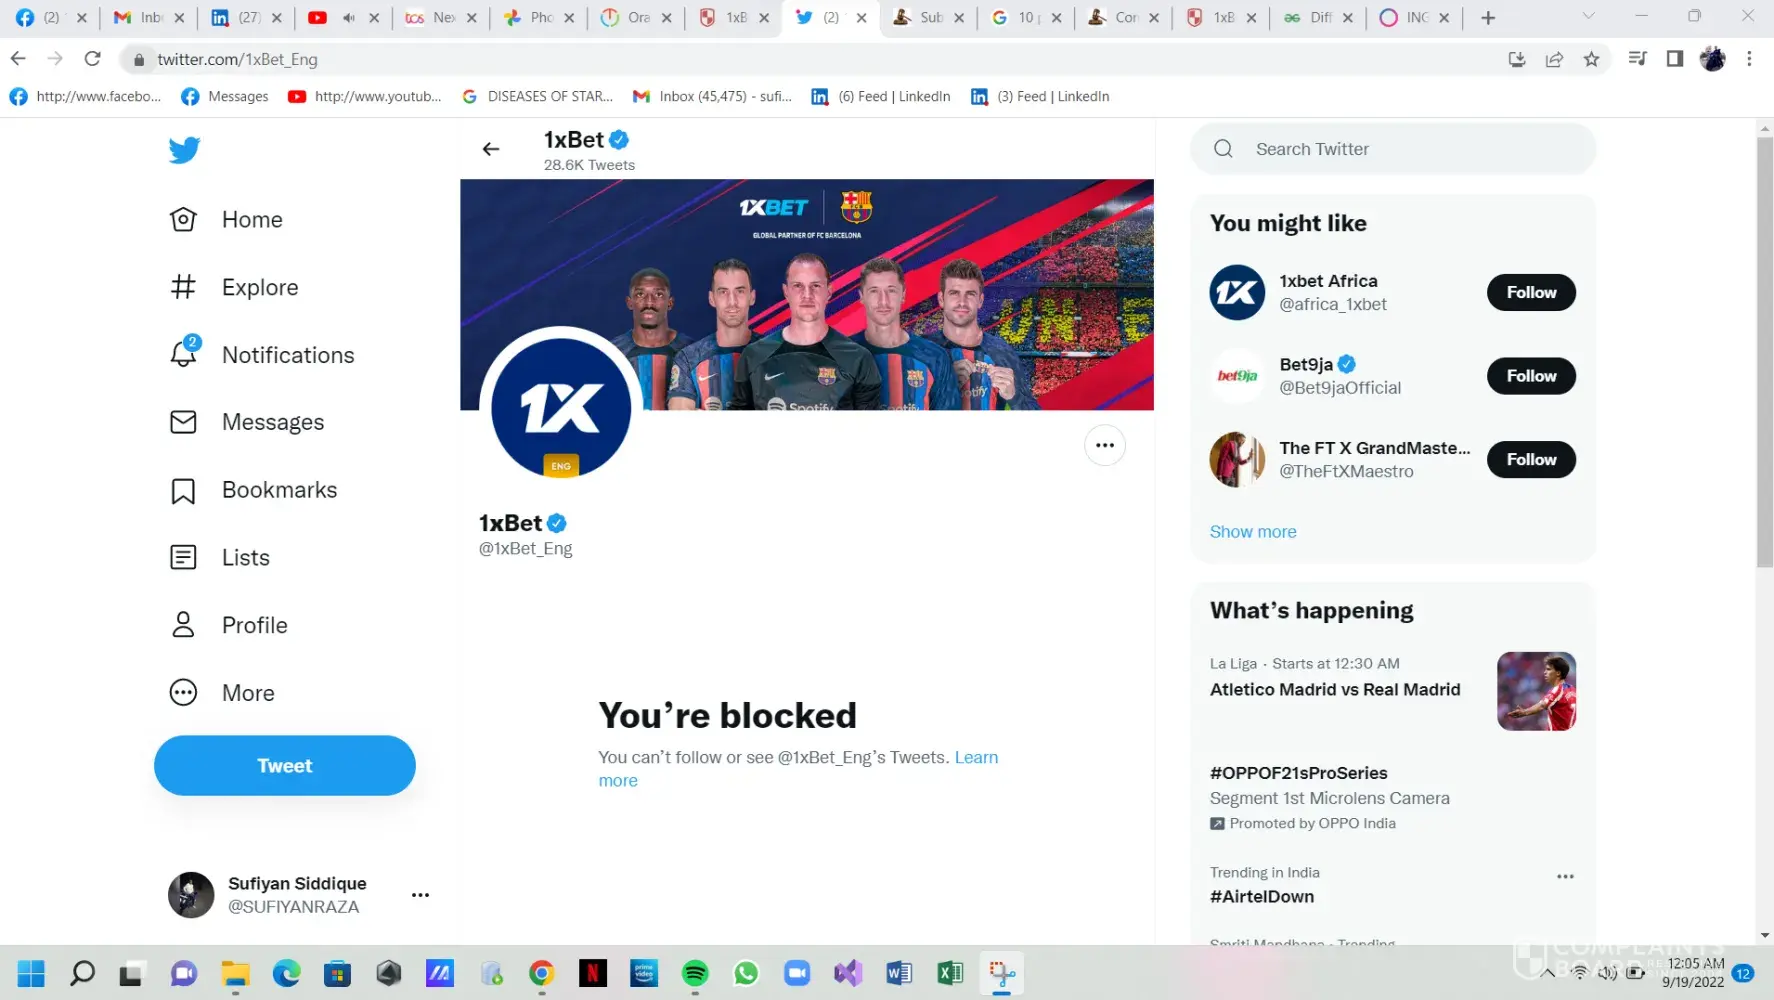1774x1000 pixels.
Task: Open the 1xBet profile picture
Action: click(561, 407)
